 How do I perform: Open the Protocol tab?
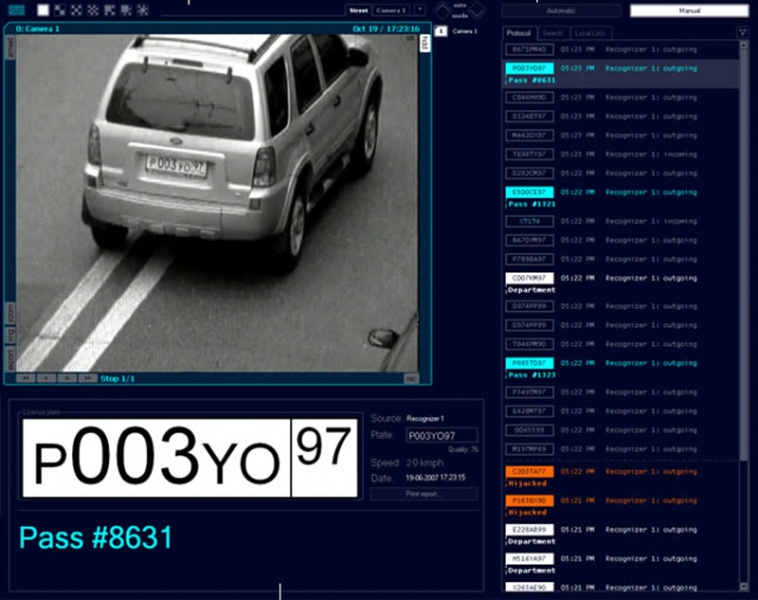click(519, 33)
